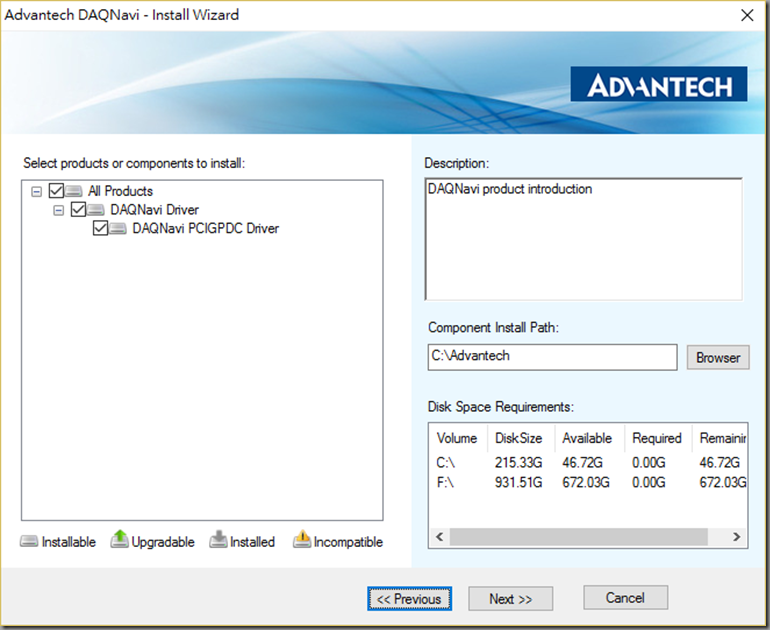The width and height of the screenshot is (770, 630).
Task: Click the disk table right scroll arrow
Action: [x=736, y=537]
